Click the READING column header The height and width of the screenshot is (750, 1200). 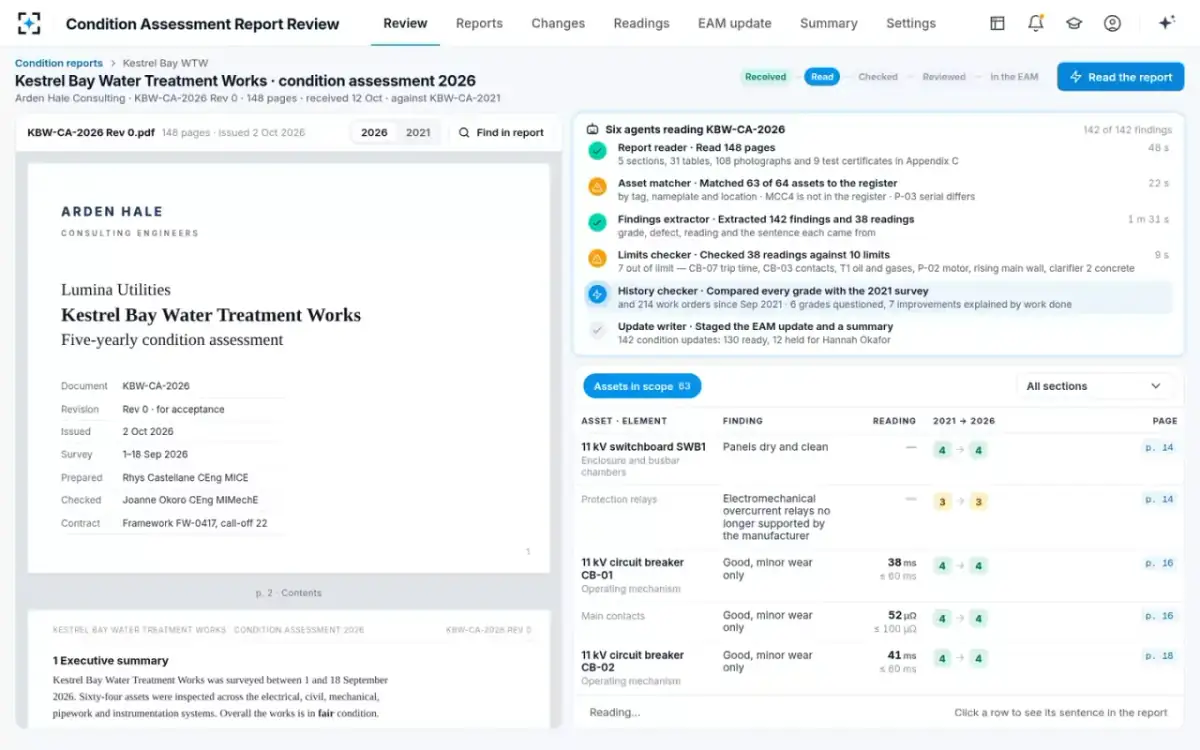894,421
